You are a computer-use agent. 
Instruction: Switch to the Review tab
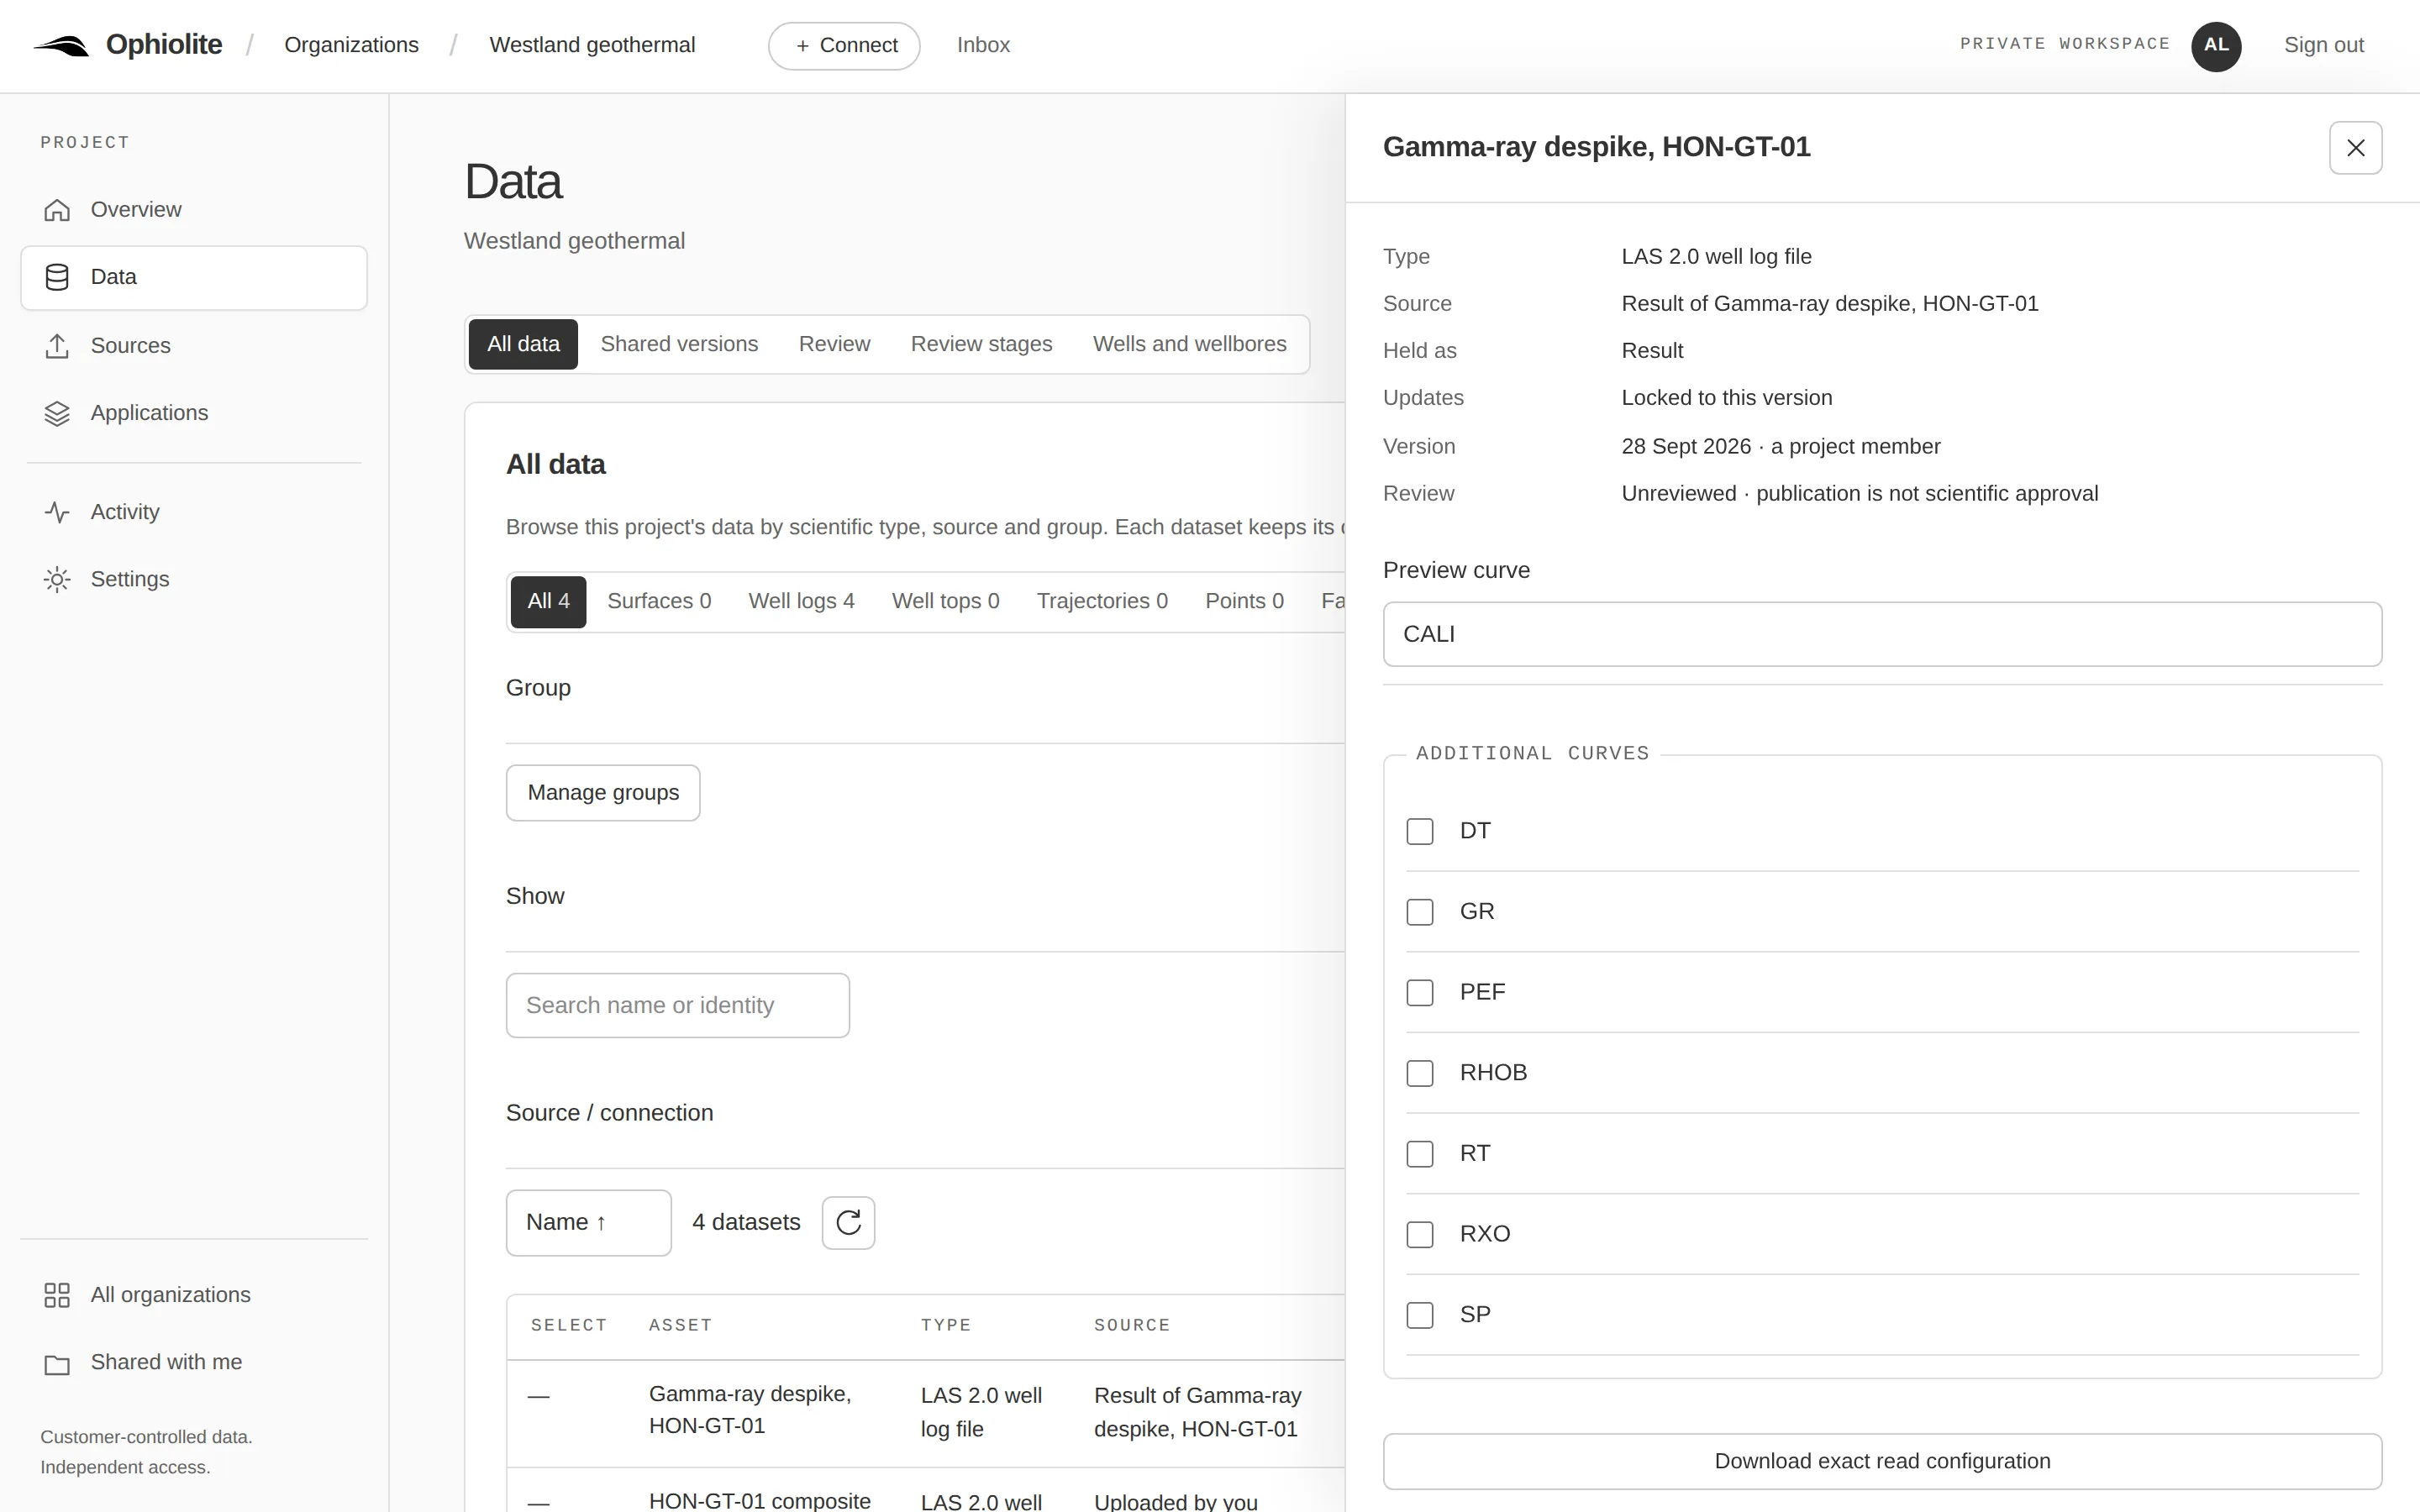[x=834, y=344]
